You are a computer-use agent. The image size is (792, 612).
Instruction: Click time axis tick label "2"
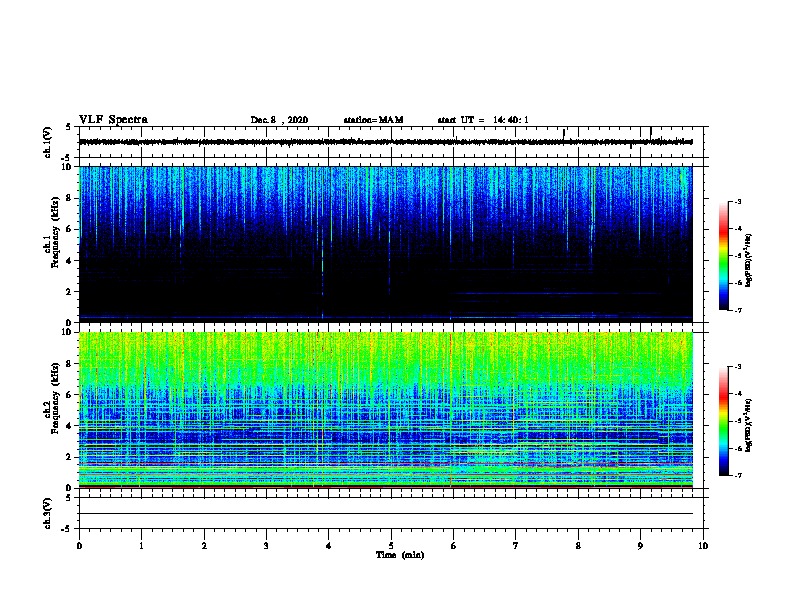204,545
